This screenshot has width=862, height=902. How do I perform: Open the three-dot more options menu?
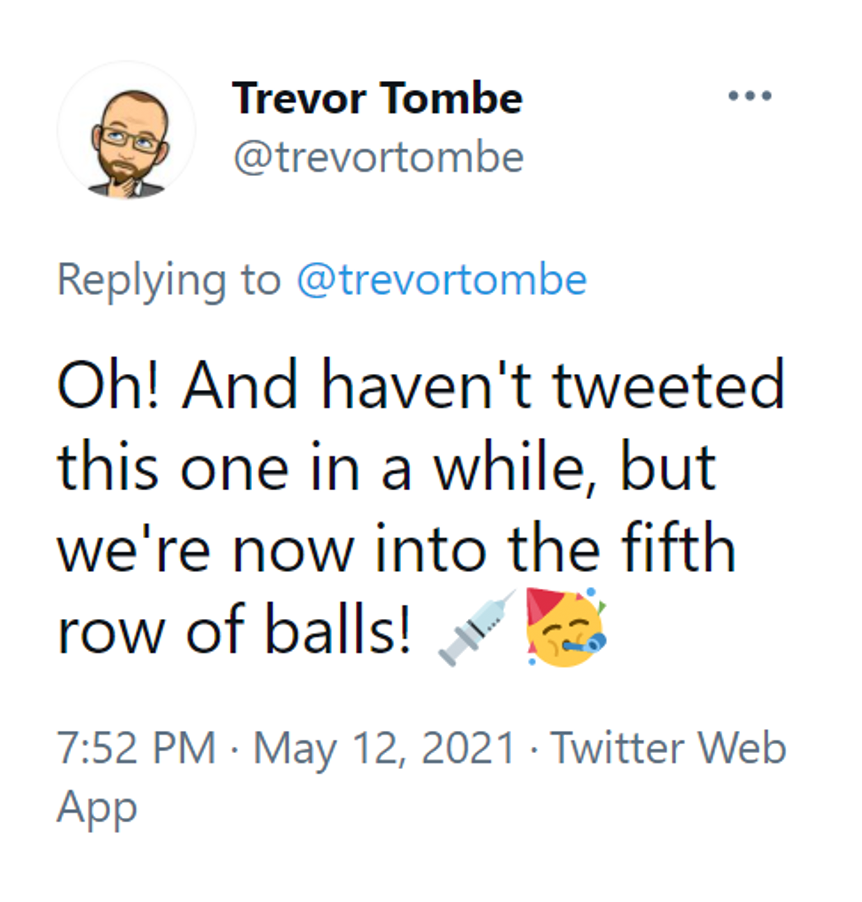(x=749, y=97)
